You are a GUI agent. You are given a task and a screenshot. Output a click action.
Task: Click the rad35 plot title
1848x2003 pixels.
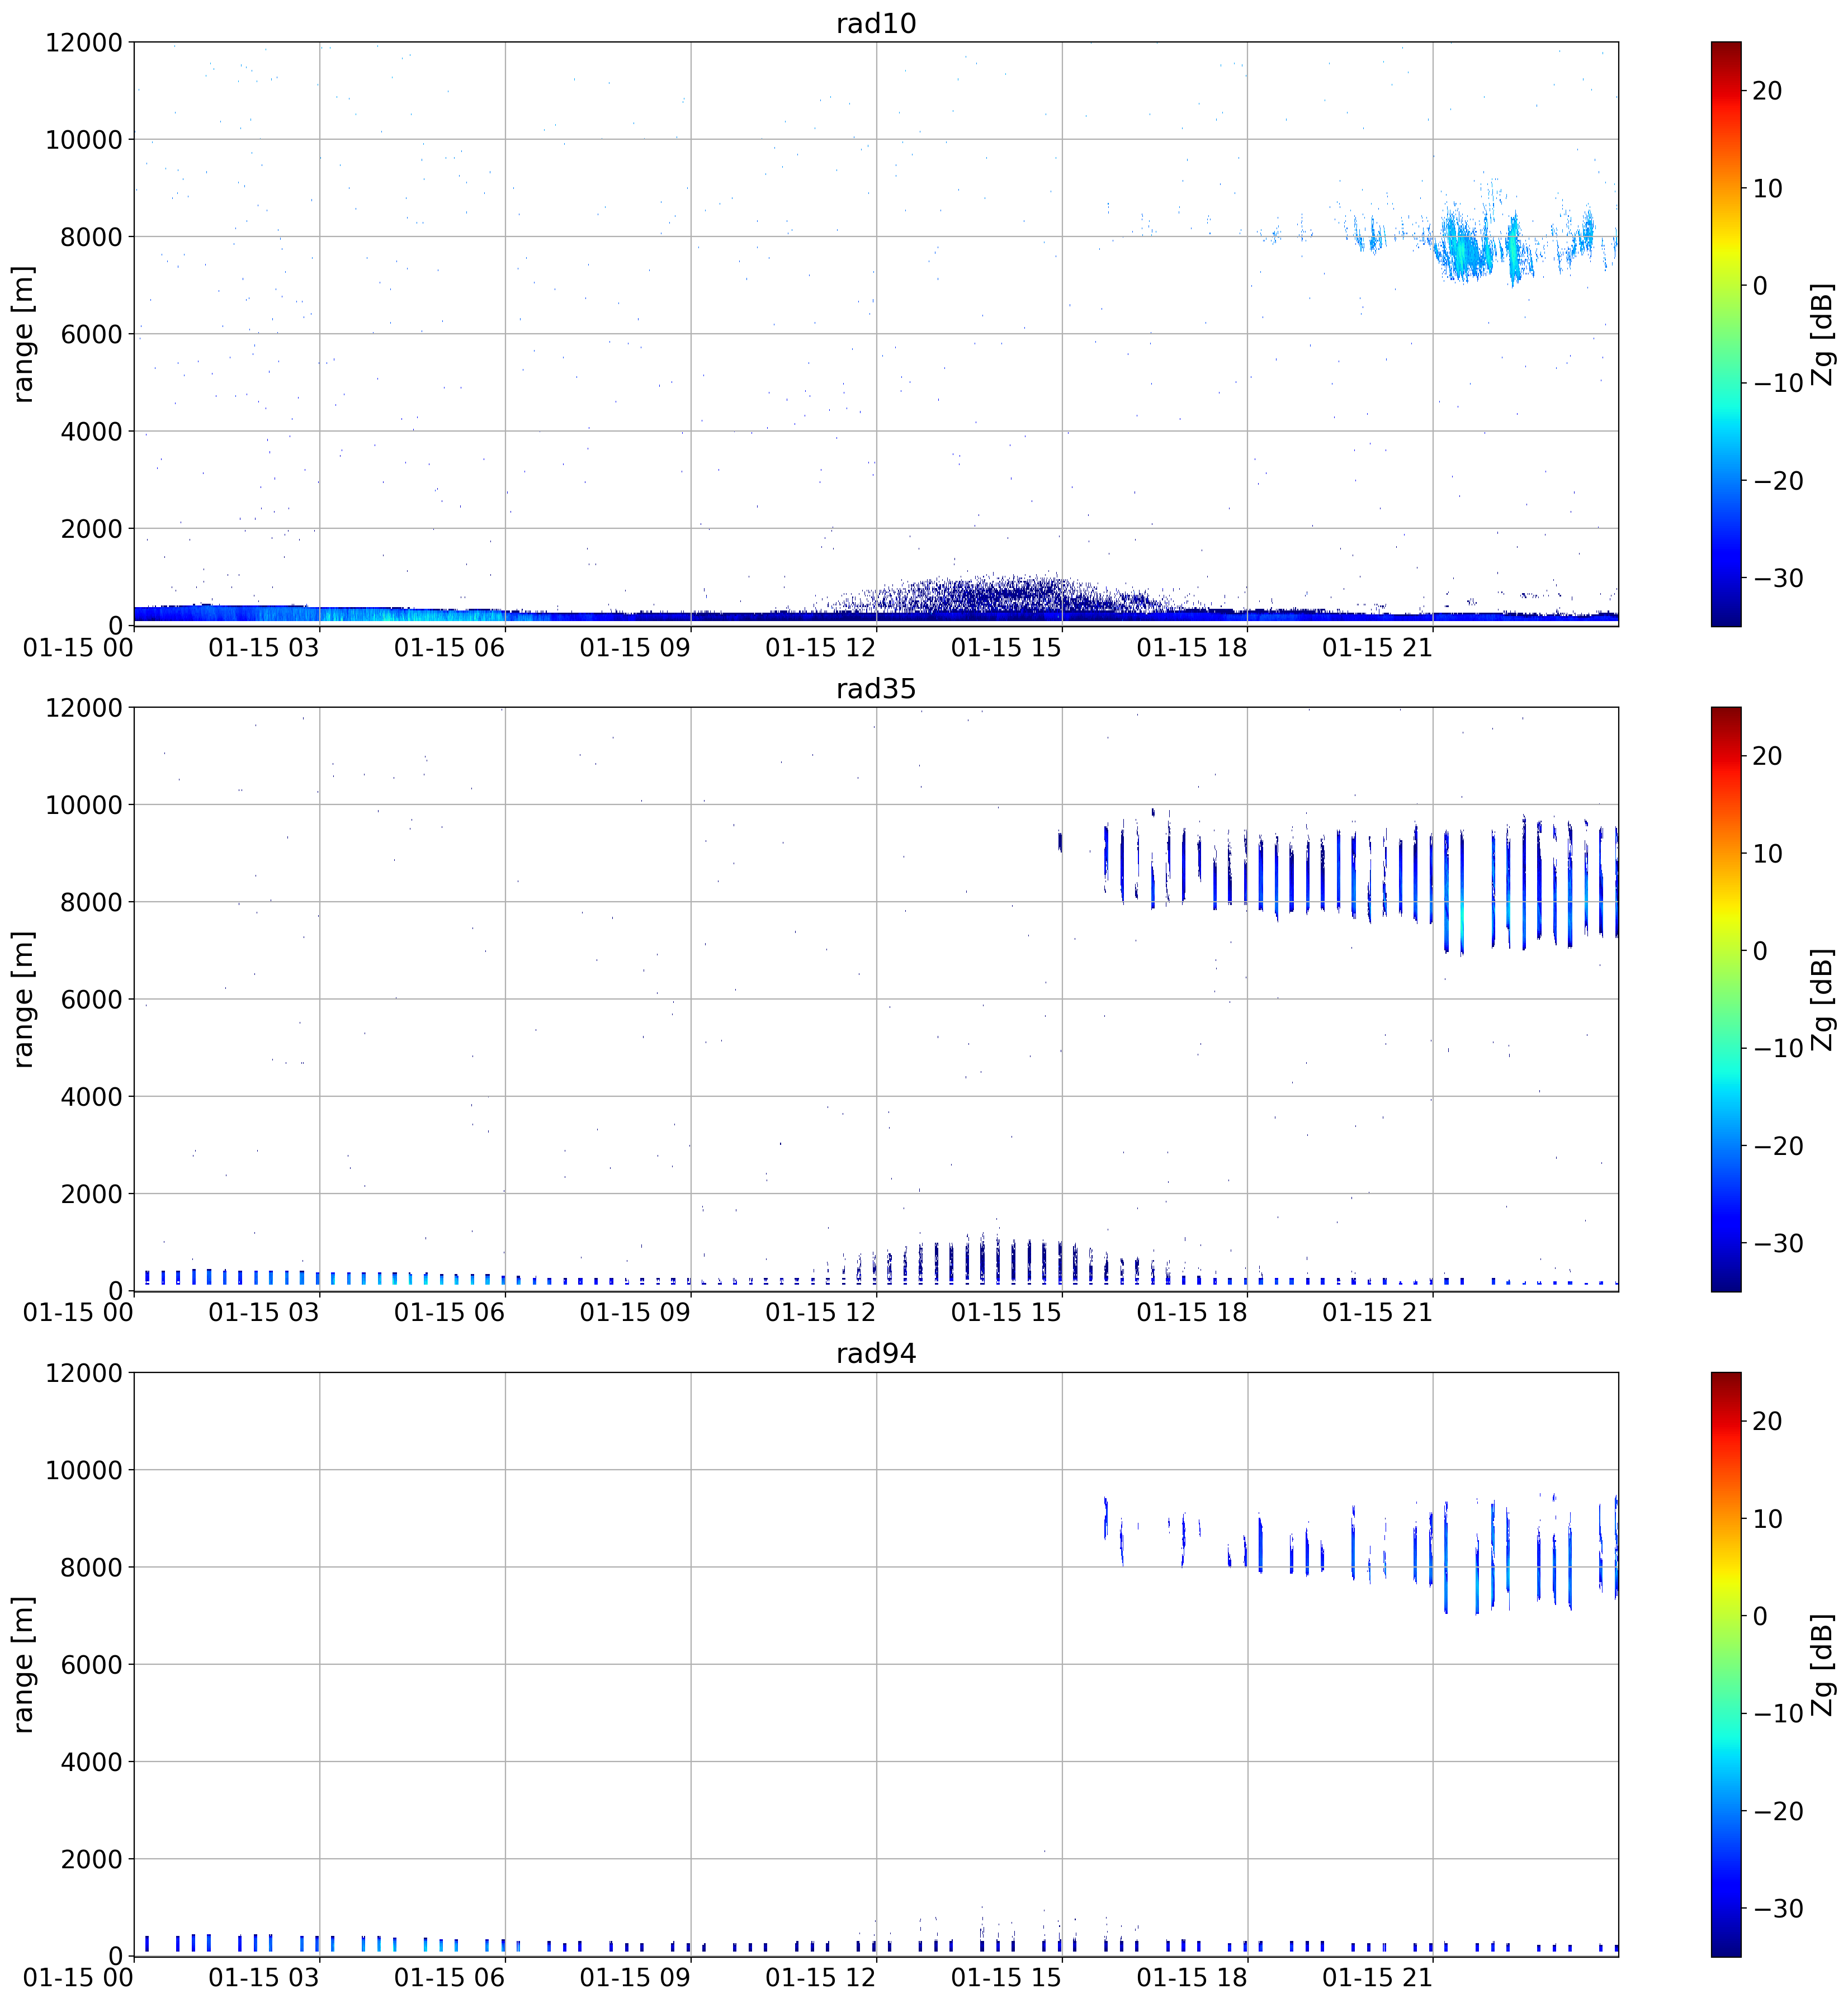pos(876,688)
